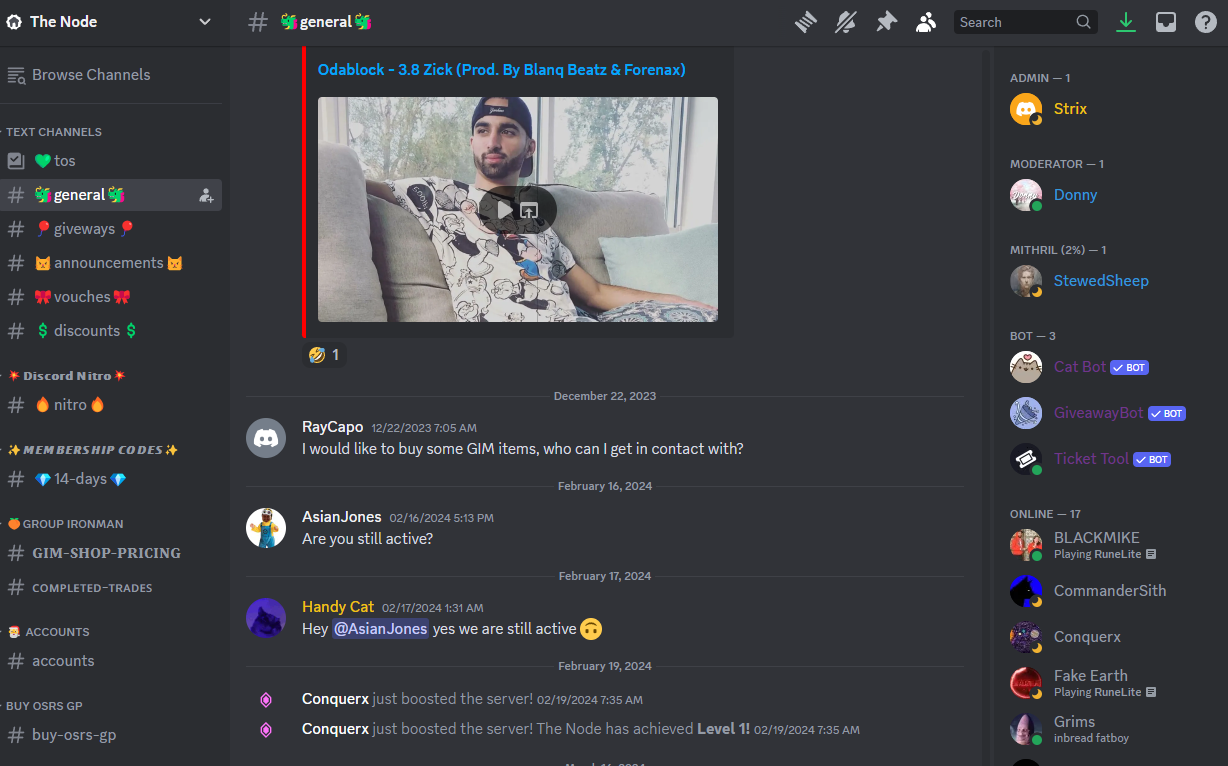Open Odablock - 3.8 Zick video link
Image resolution: width=1228 pixels, height=766 pixels.
[x=502, y=70]
